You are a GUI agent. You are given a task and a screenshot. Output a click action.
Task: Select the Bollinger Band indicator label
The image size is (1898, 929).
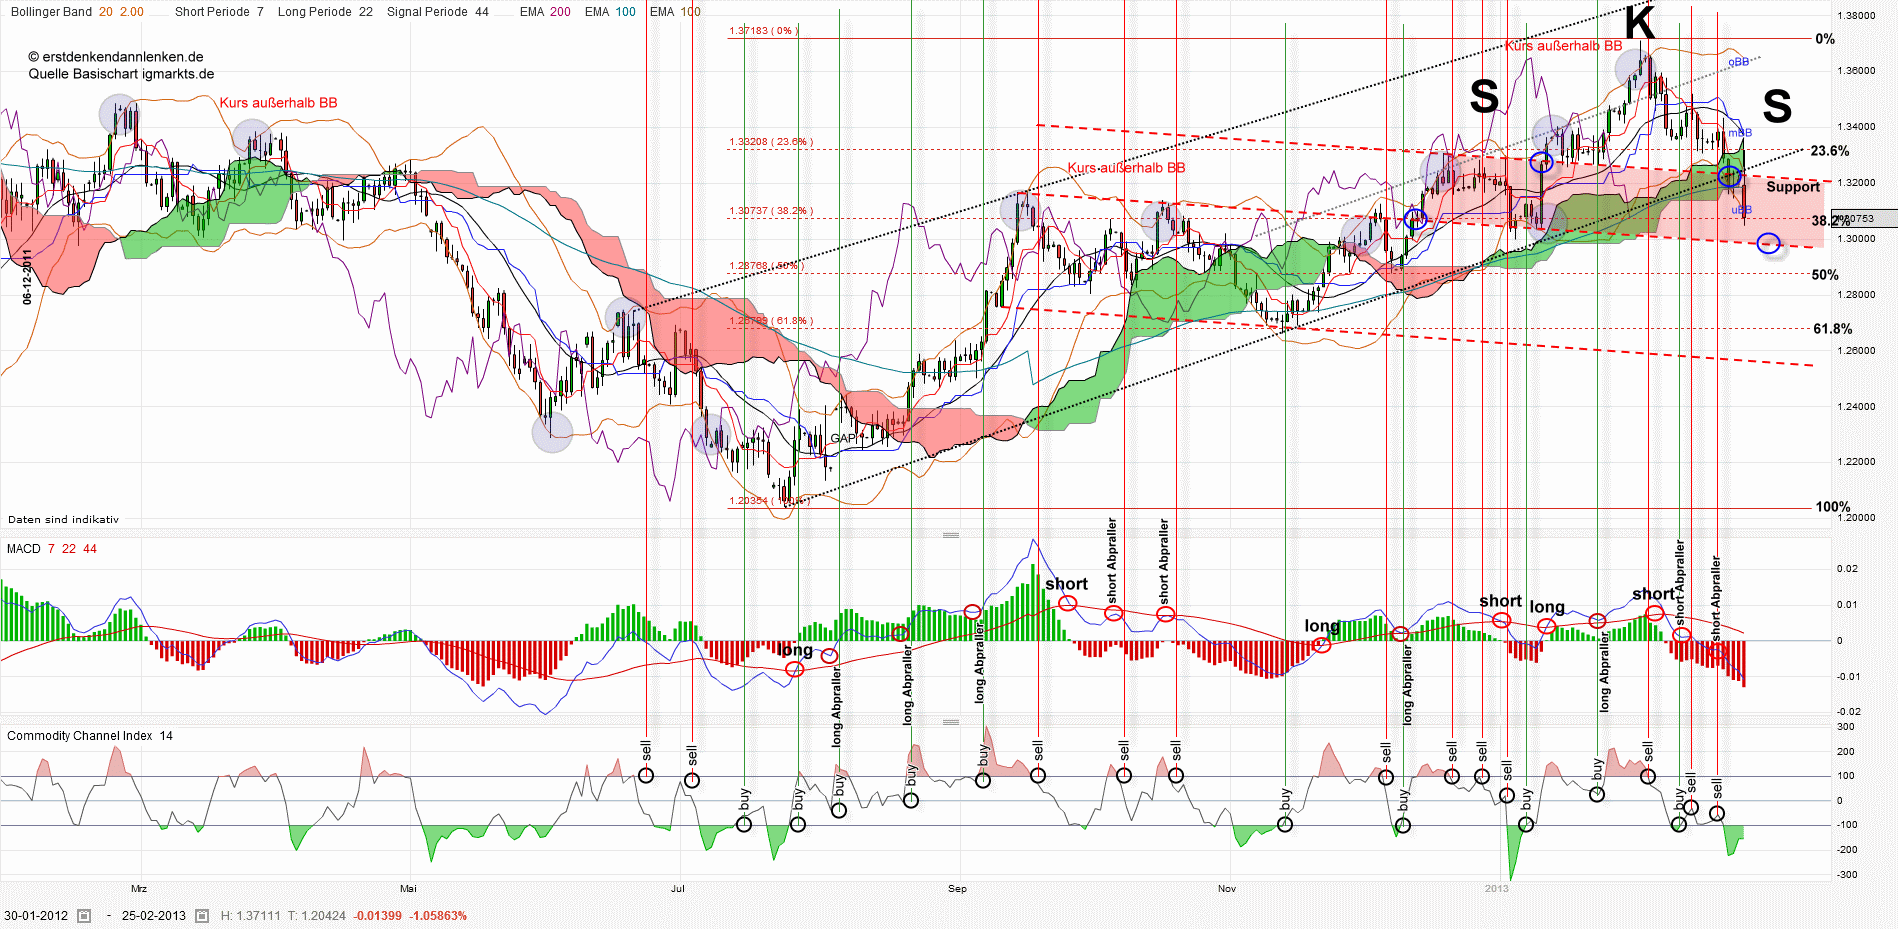[x=51, y=12]
